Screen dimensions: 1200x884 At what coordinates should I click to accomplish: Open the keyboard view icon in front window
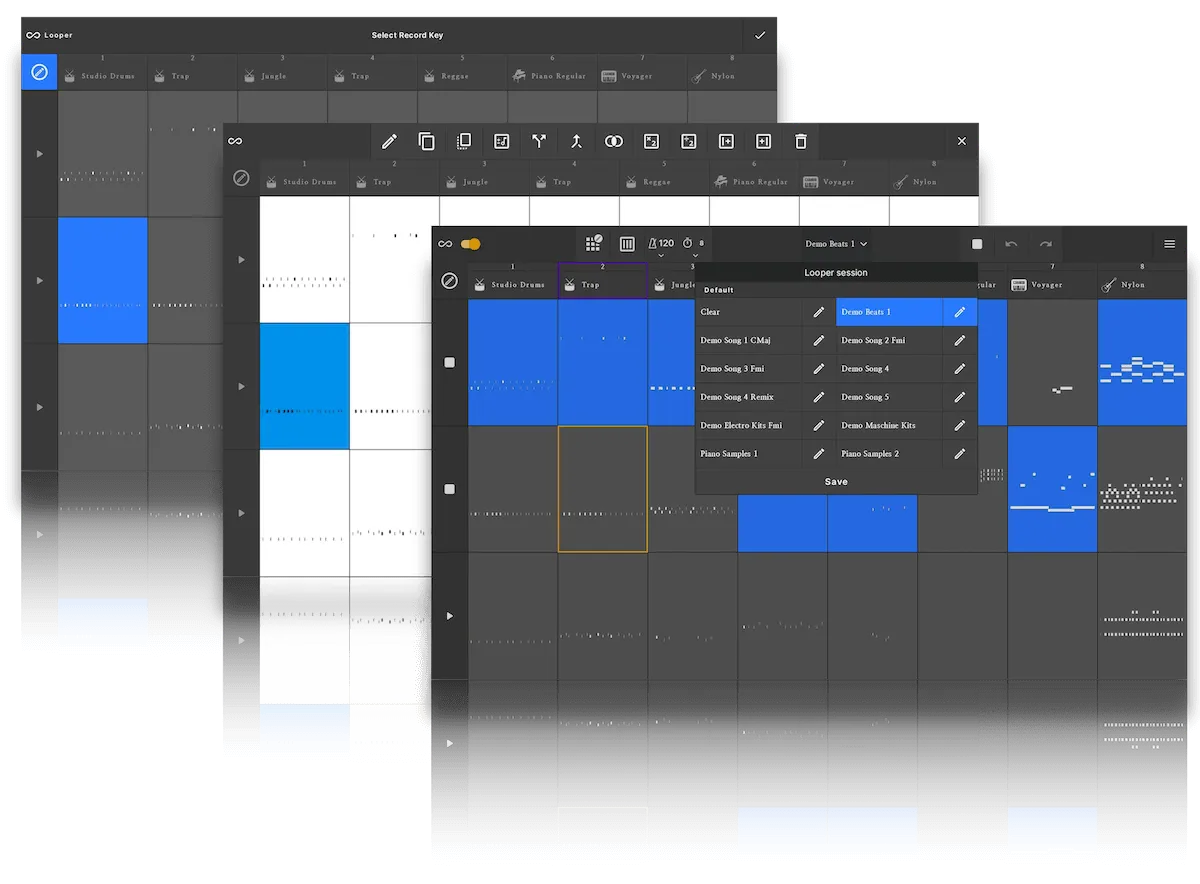[628, 244]
